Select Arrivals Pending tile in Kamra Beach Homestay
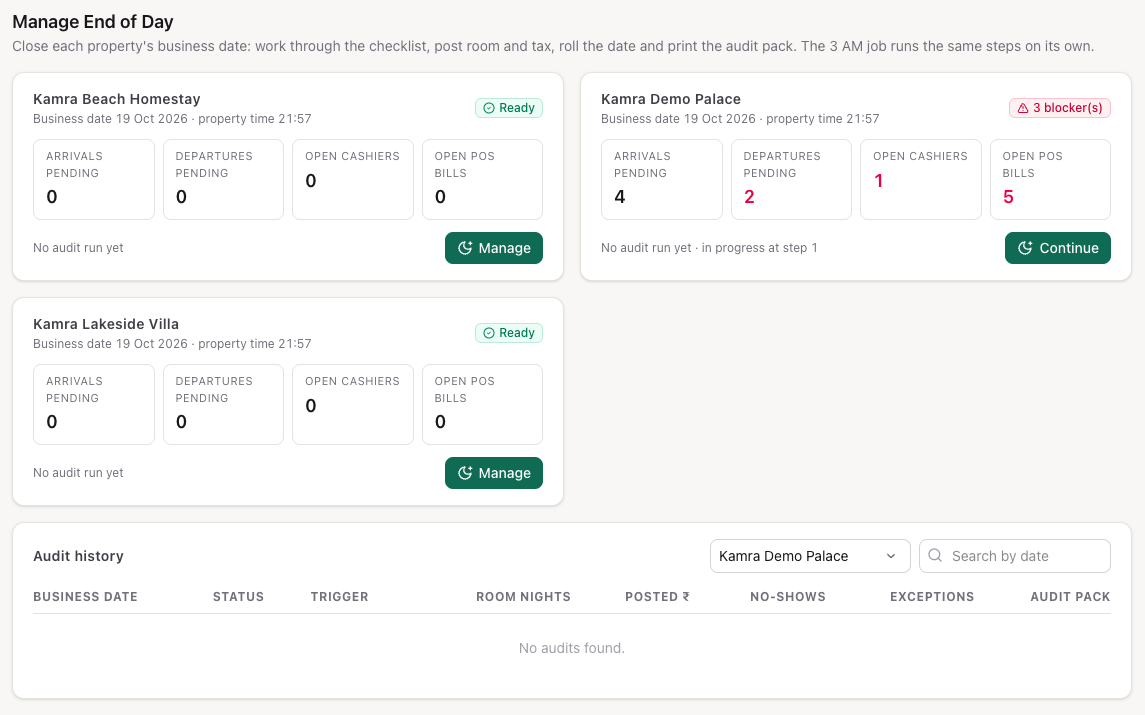This screenshot has width=1145, height=715. point(93,180)
